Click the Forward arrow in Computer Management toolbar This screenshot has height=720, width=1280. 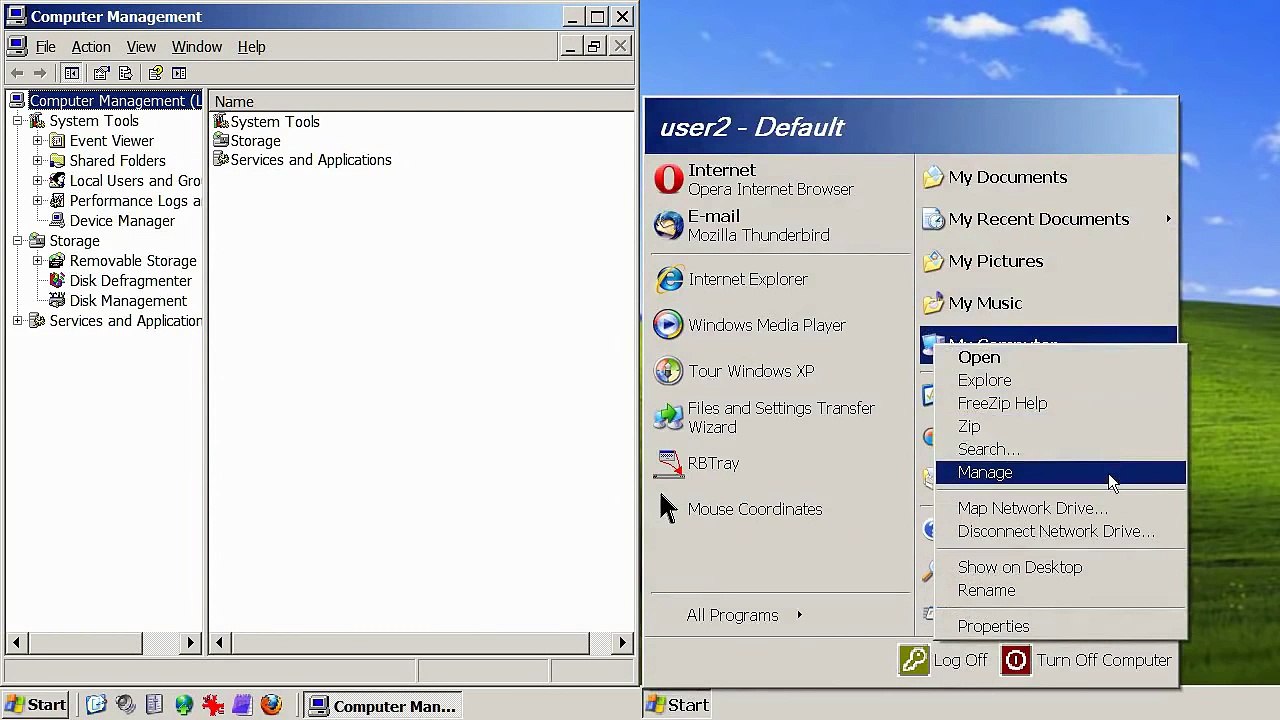(40, 73)
